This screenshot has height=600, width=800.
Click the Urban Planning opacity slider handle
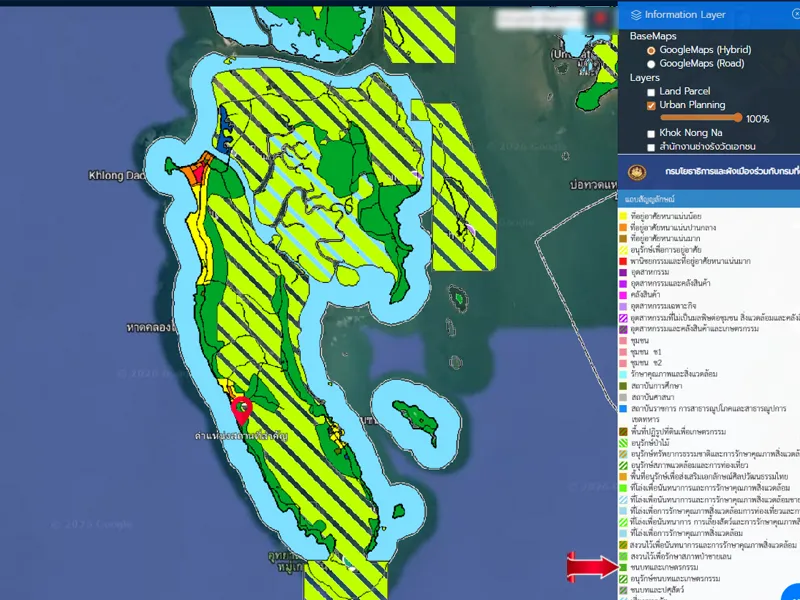click(740, 118)
